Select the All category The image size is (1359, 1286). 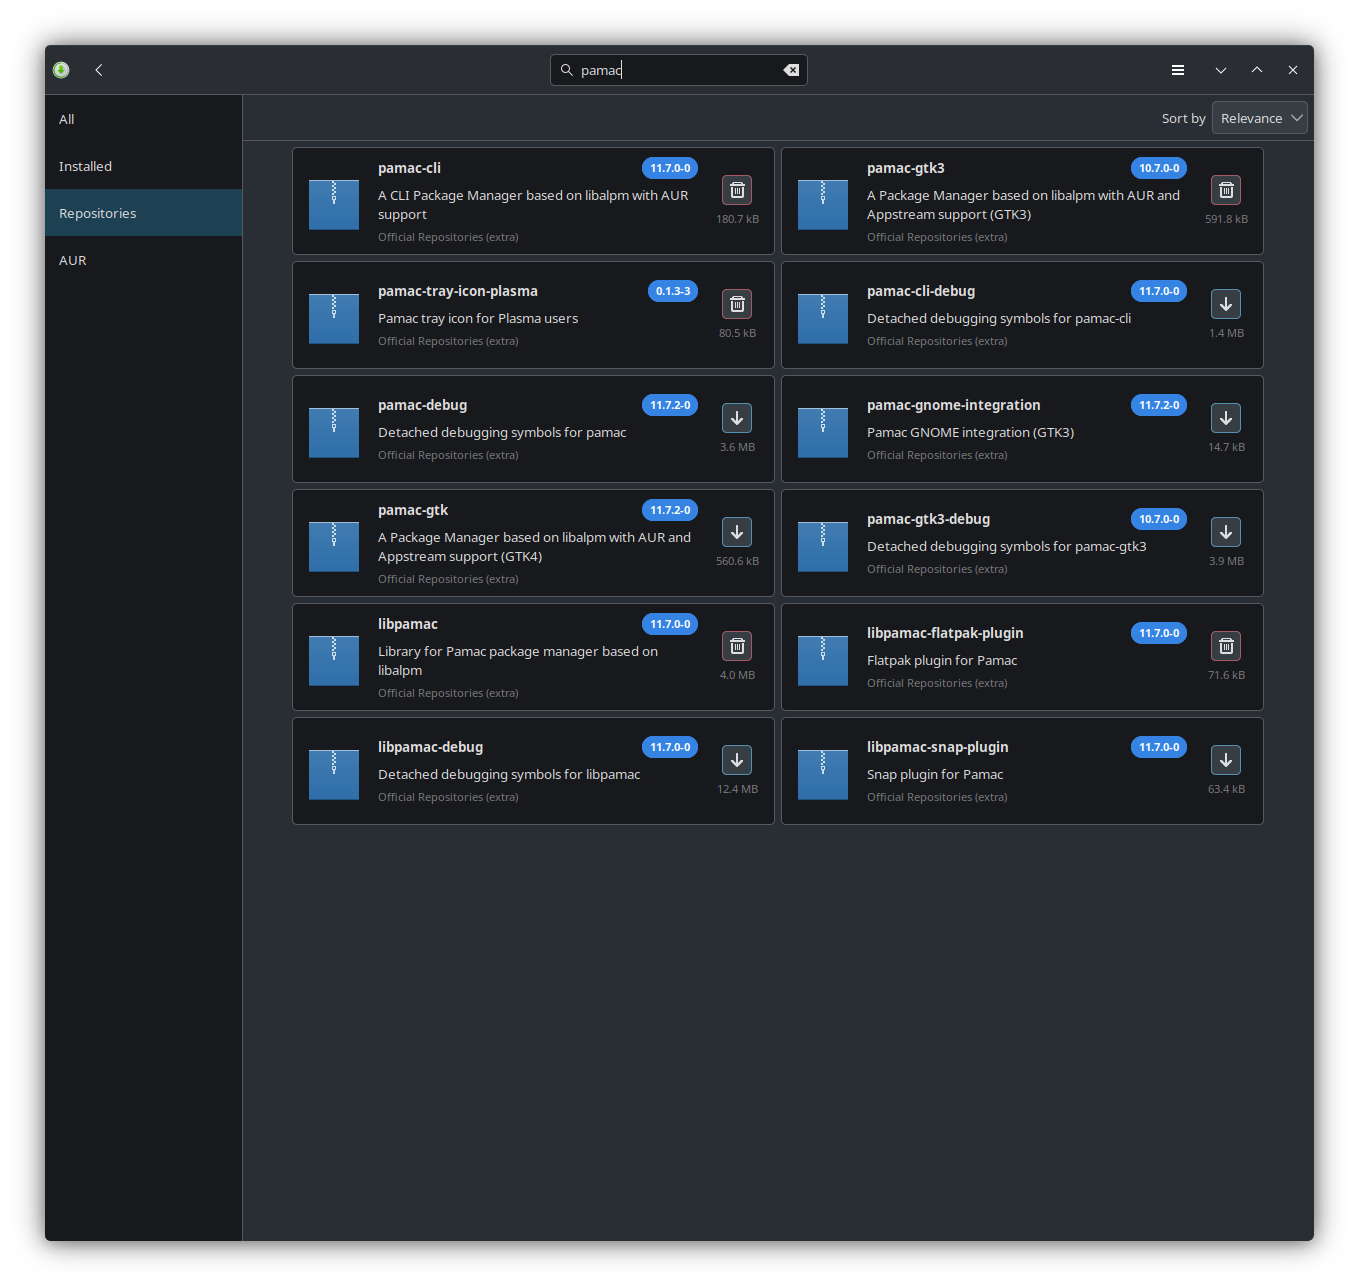click(x=144, y=119)
